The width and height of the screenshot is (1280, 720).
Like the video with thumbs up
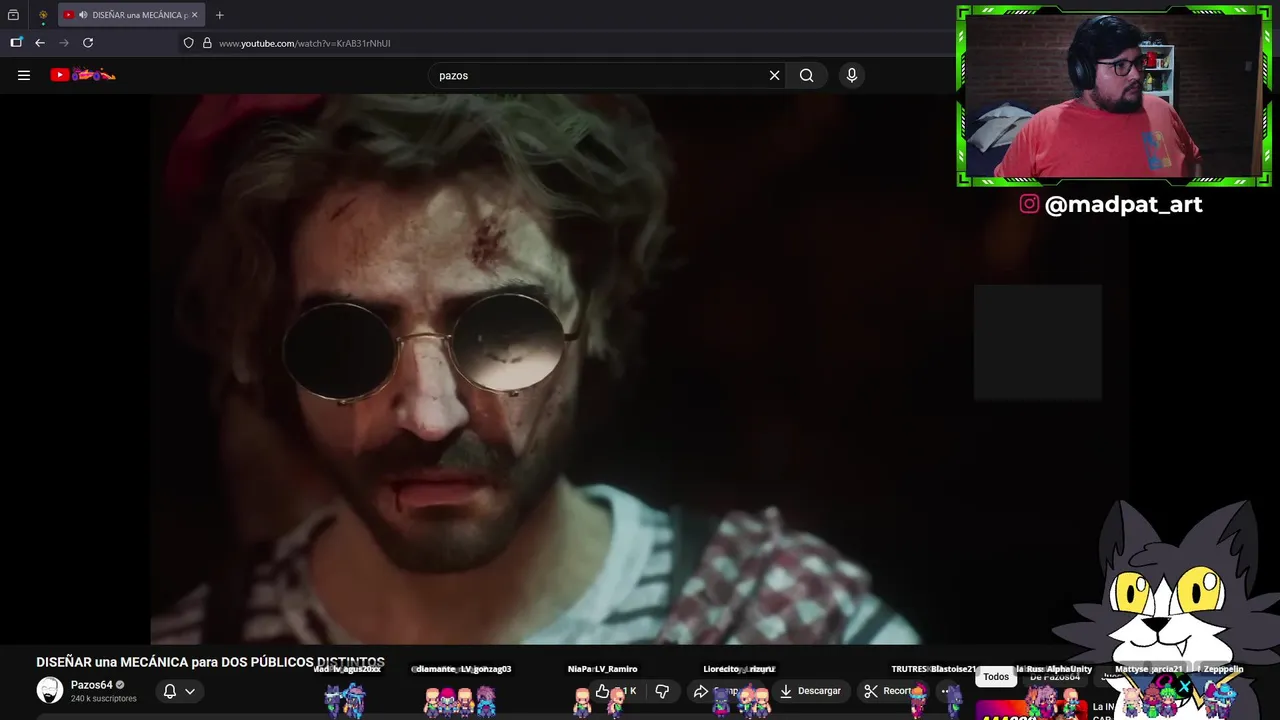(x=602, y=691)
